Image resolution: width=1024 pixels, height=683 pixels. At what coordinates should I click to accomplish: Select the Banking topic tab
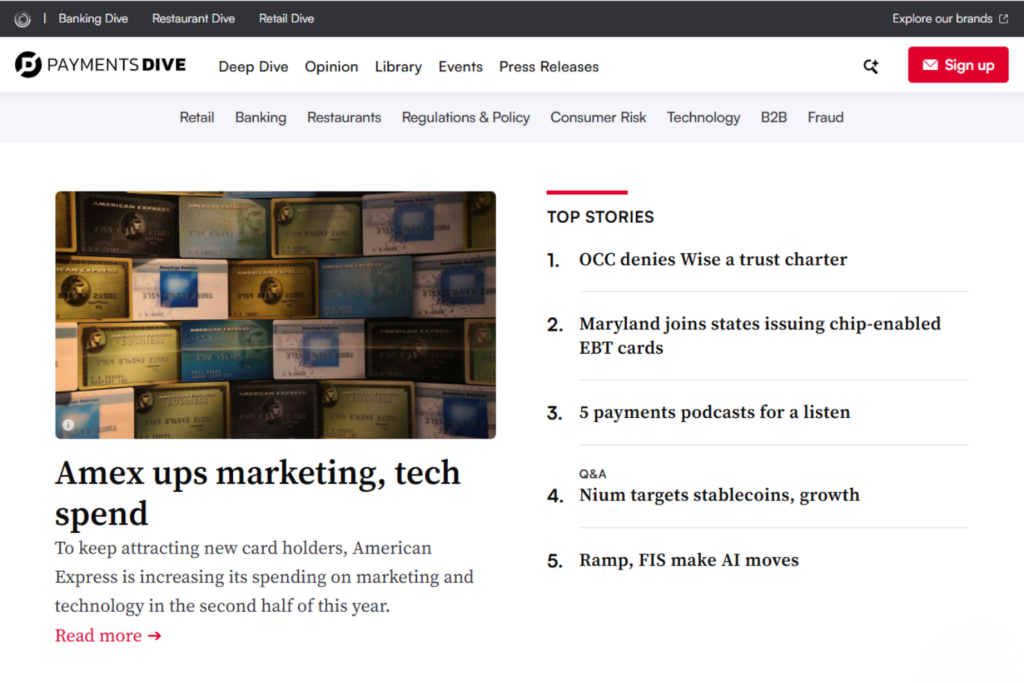point(261,118)
